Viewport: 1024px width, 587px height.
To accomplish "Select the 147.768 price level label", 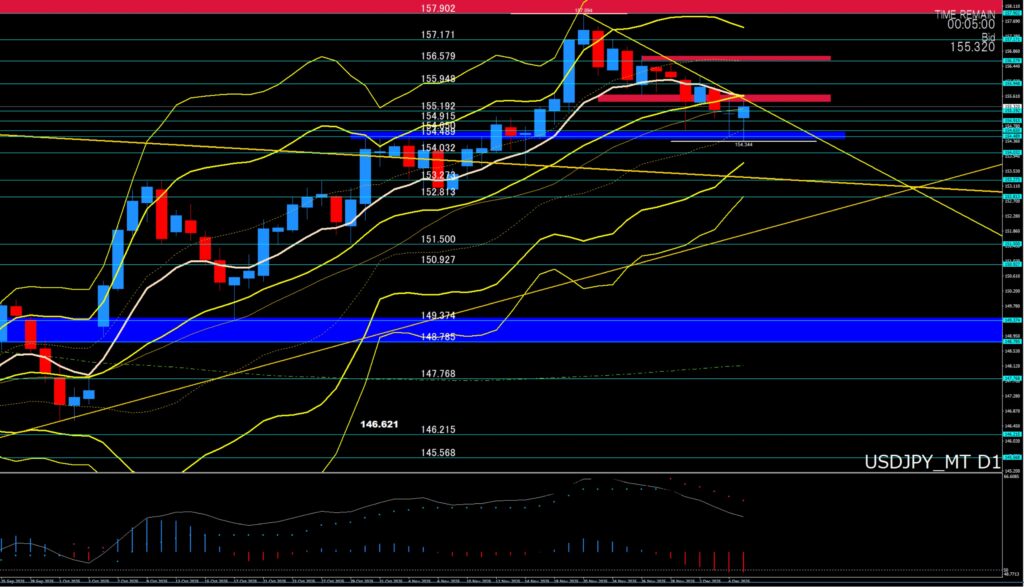I will (438, 373).
